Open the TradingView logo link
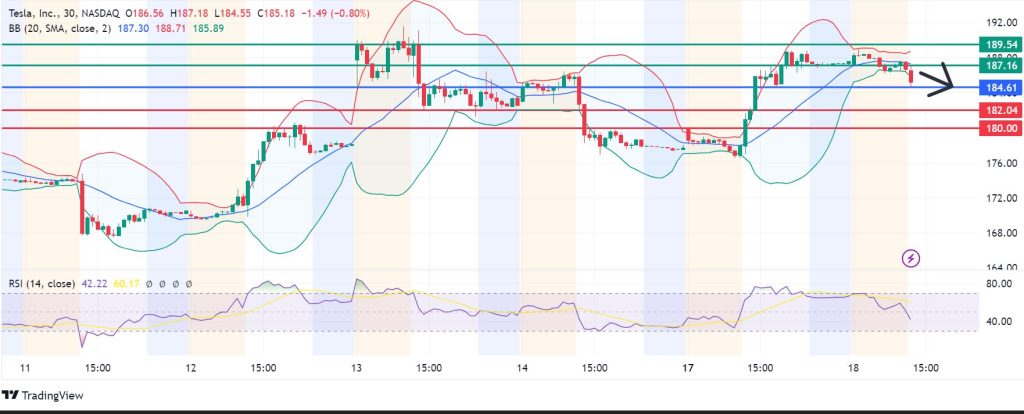1024x414 pixels. click(42, 396)
